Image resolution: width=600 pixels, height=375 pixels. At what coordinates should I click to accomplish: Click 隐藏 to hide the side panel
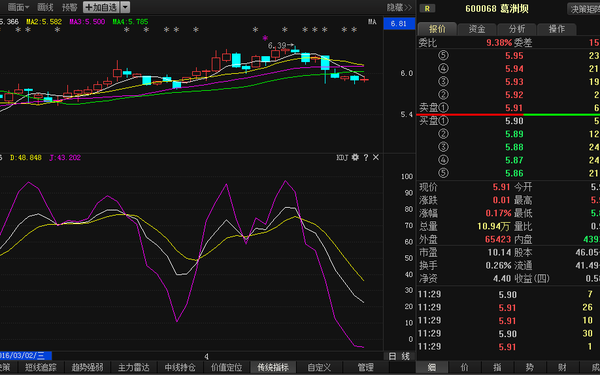coord(399,7)
